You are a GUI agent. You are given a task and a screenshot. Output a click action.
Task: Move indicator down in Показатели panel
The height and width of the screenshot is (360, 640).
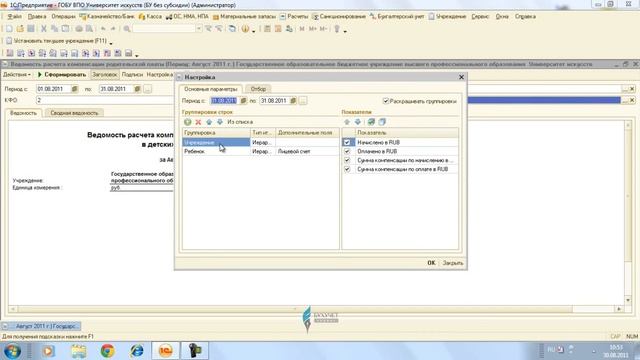(x=358, y=122)
